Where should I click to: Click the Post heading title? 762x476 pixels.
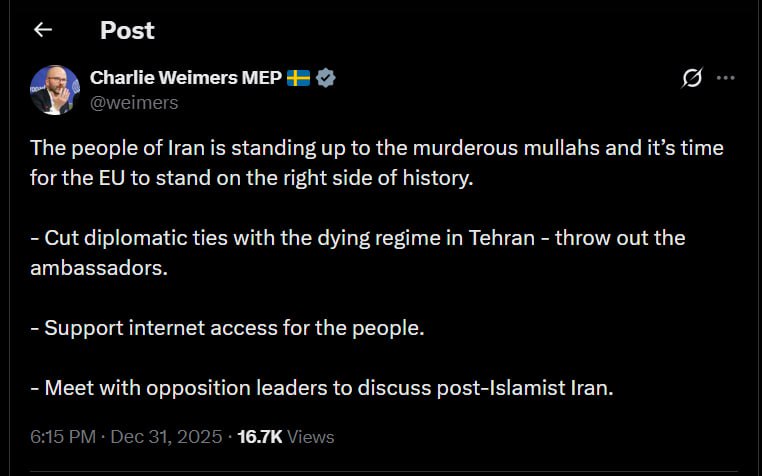click(127, 30)
